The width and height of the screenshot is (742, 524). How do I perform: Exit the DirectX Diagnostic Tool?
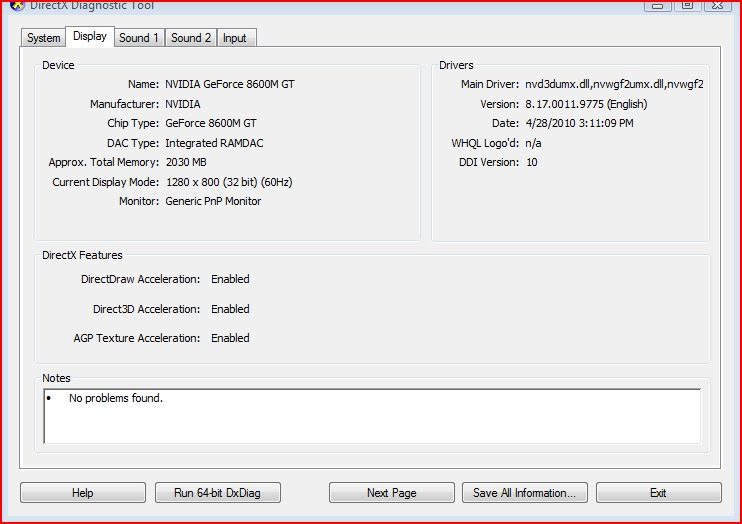pos(658,493)
